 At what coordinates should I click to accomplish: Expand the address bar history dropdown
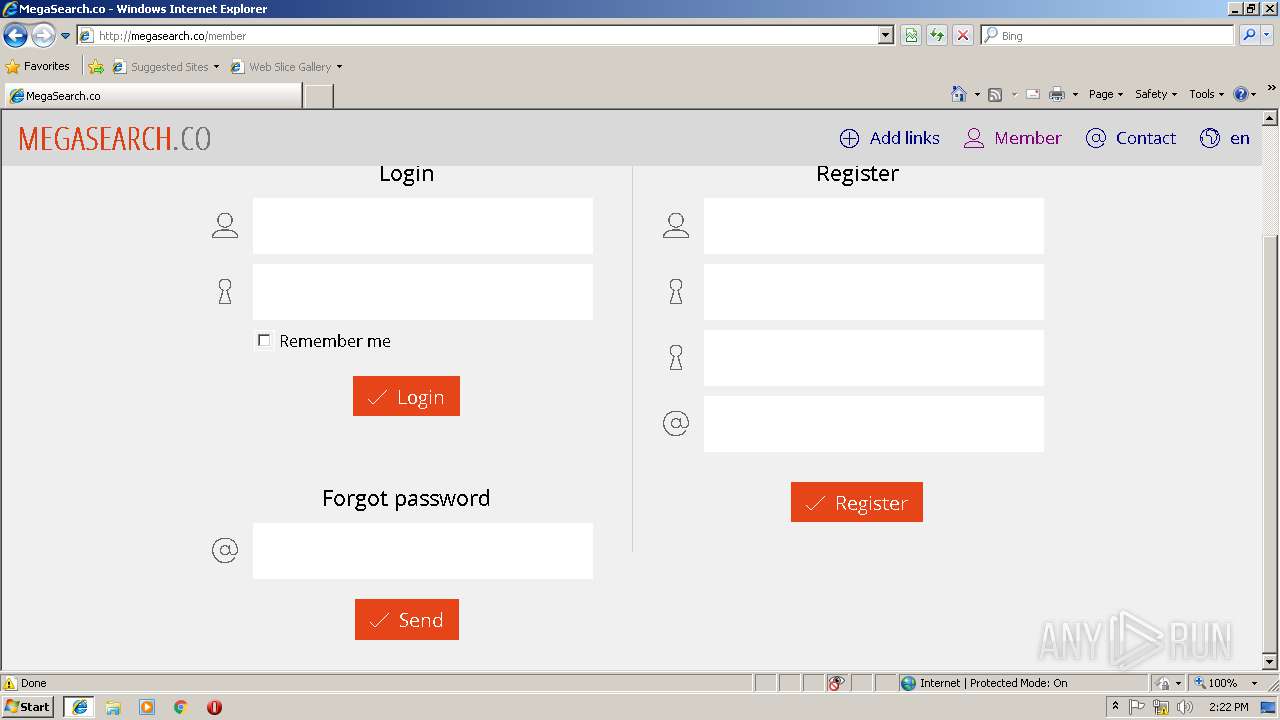pos(885,36)
